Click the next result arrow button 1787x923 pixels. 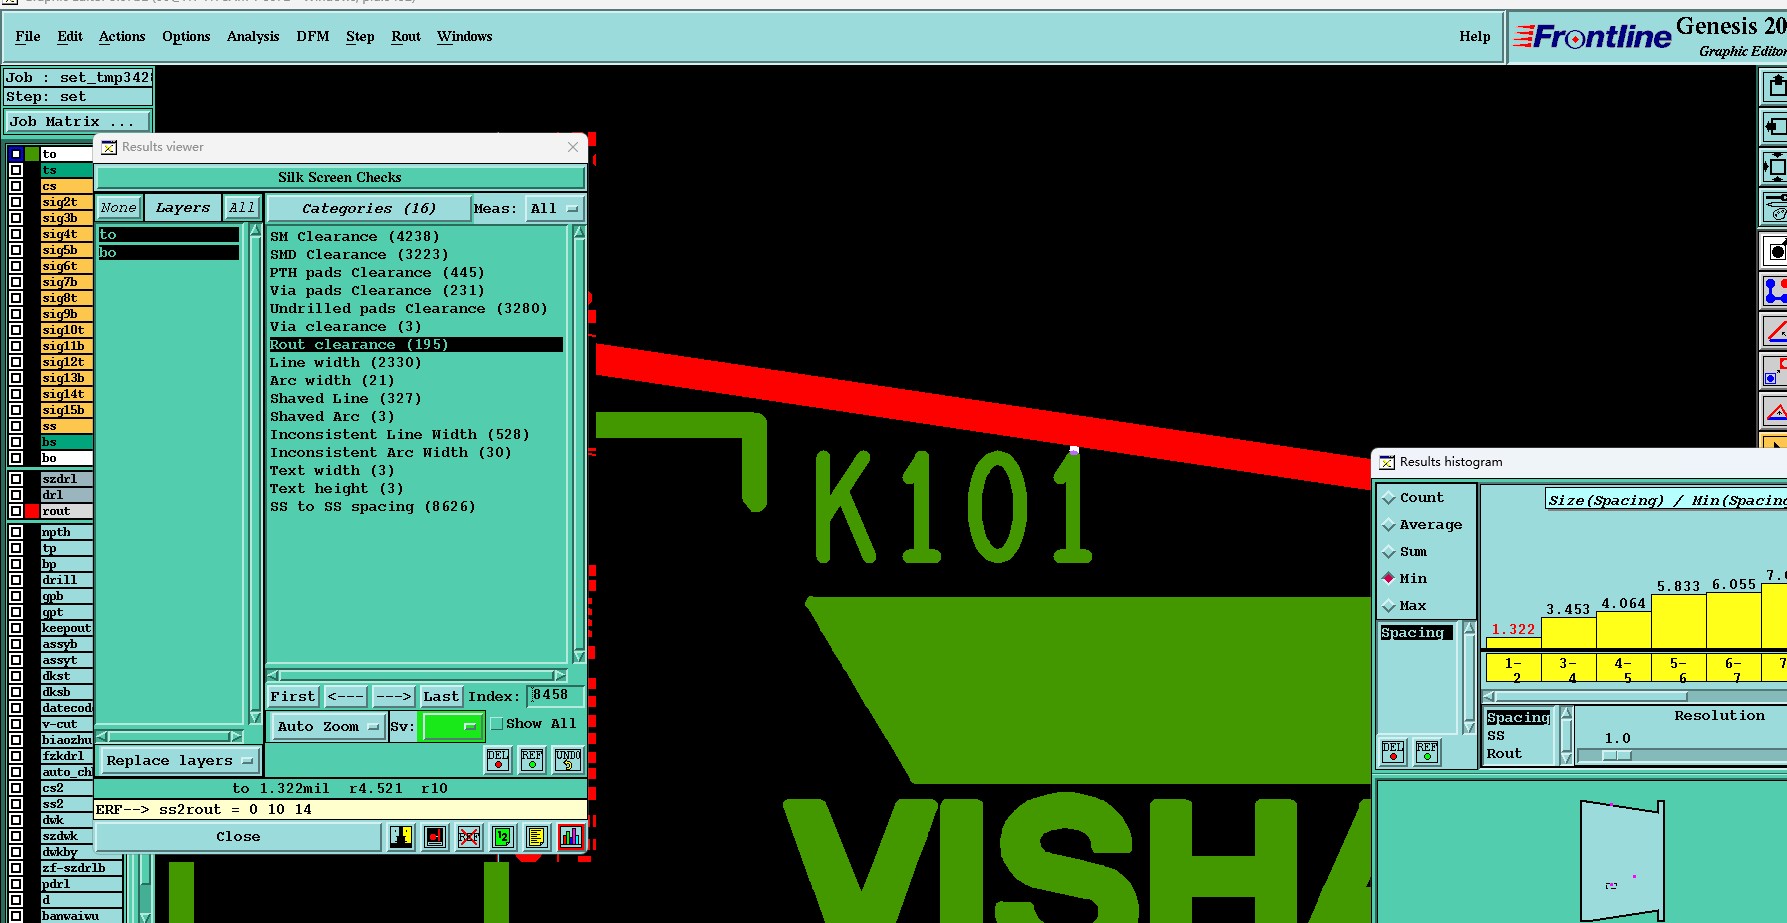pos(394,696)
